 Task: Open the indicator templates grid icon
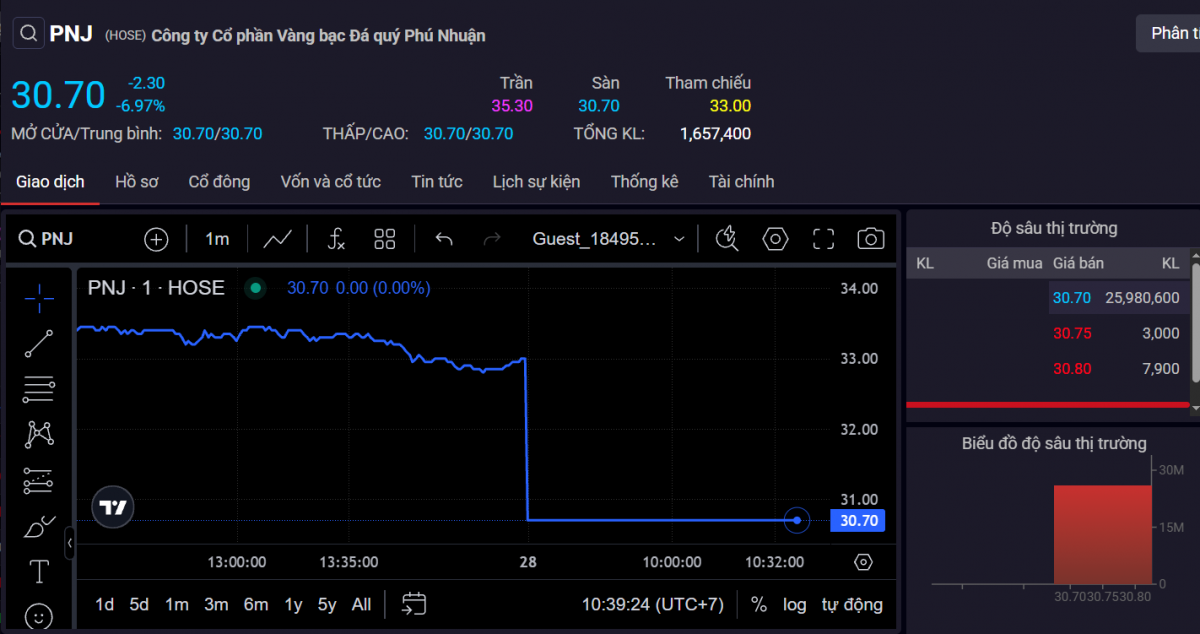coord(385,239)
